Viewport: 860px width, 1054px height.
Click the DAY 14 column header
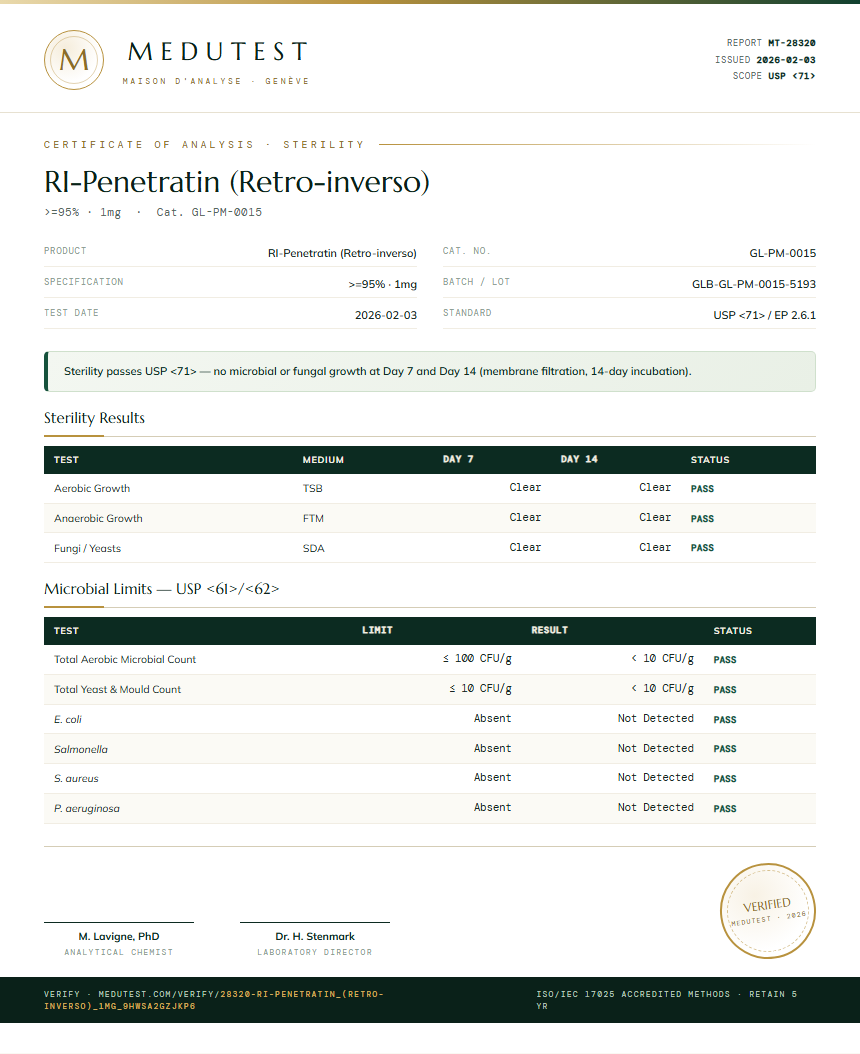579,459
